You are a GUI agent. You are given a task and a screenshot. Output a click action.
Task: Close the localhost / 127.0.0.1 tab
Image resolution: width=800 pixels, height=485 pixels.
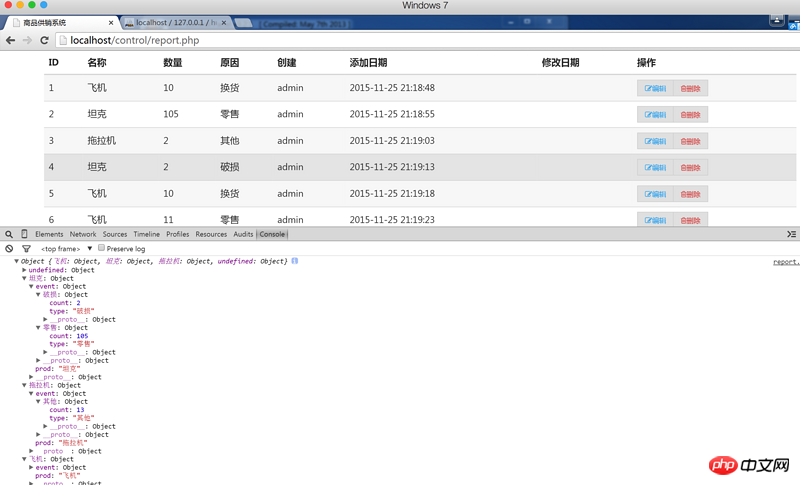tap(223, 23)
